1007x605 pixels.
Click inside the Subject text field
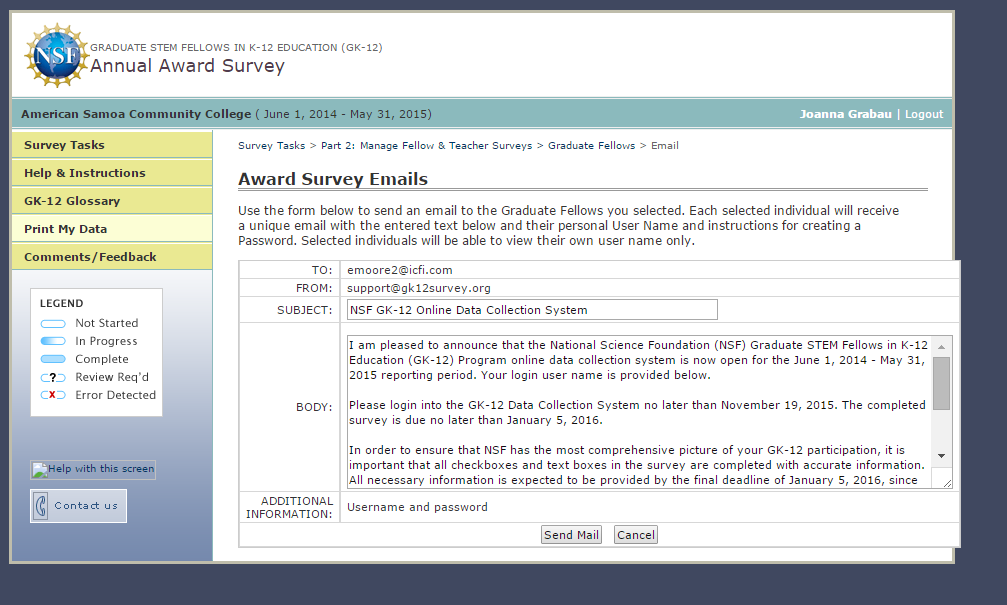531,310
